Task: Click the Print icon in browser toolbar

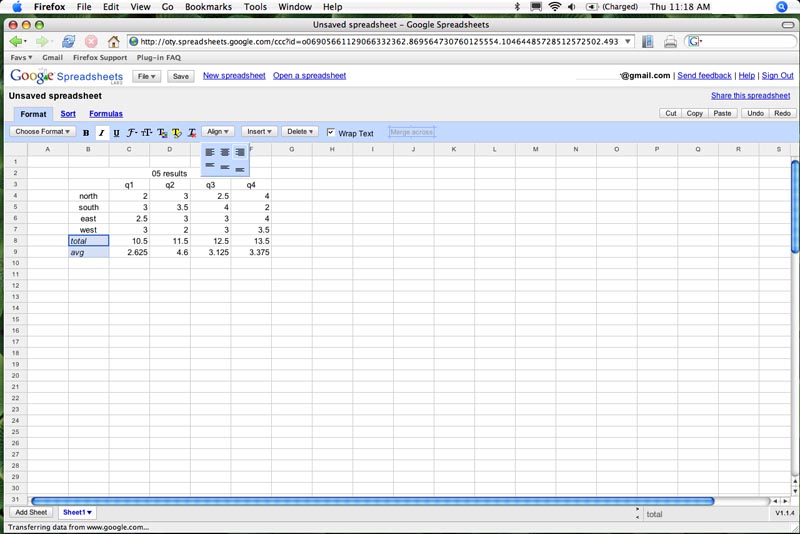Action: point(670,42)
